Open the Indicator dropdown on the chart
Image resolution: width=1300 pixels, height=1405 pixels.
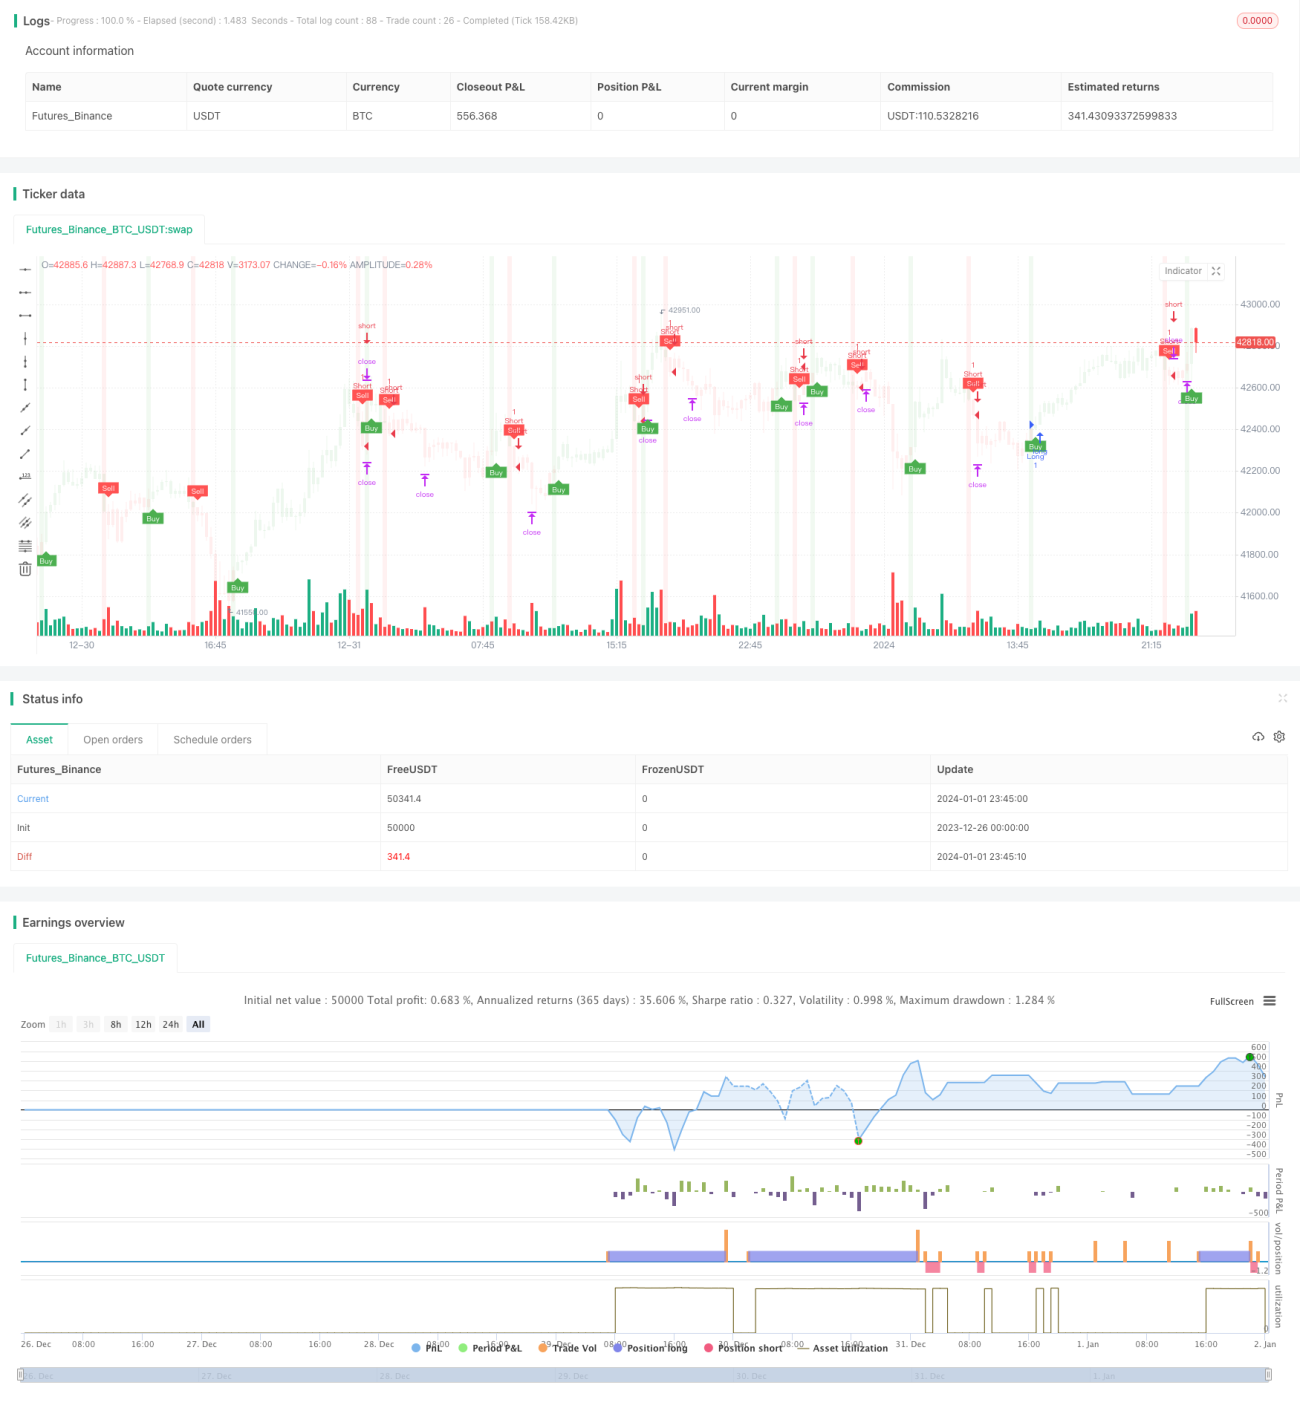click(1183, 271)
